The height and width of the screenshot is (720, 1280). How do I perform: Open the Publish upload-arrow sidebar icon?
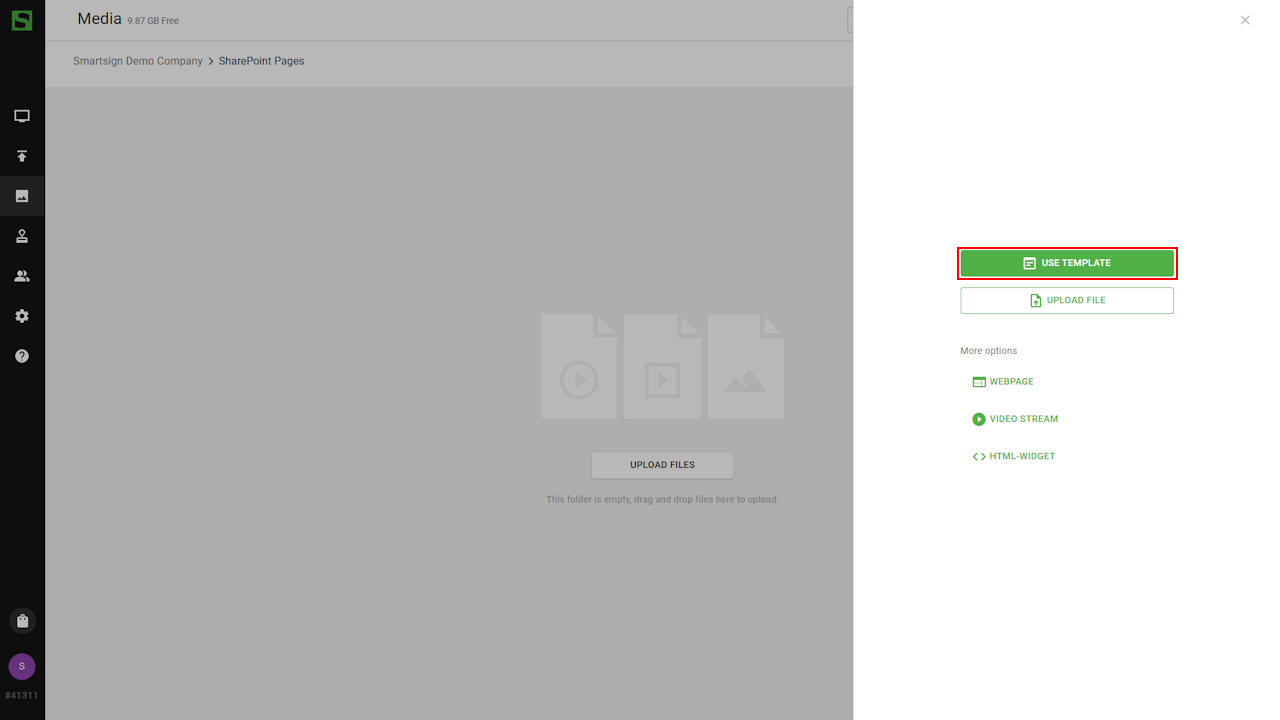22,156
